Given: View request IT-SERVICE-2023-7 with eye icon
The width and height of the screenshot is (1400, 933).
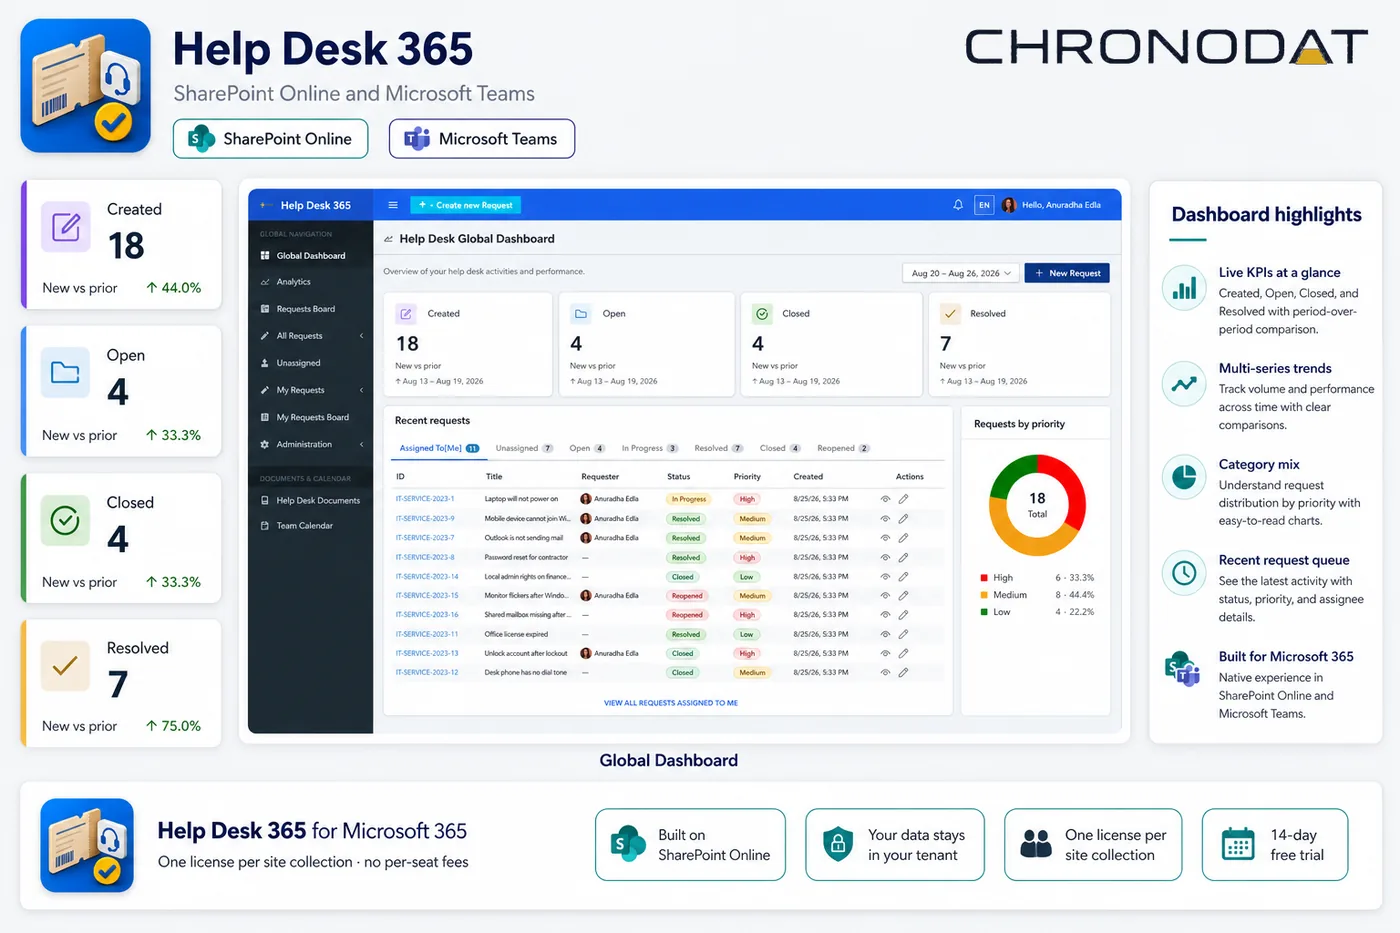Looking at the screenshot, I should click(885, 538).
